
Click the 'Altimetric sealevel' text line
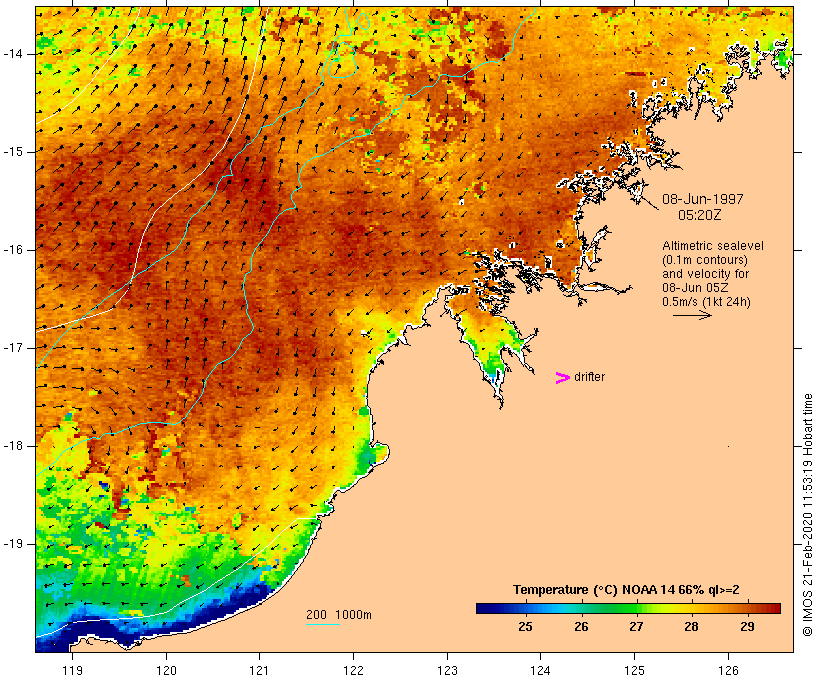[x=713, y=246]
